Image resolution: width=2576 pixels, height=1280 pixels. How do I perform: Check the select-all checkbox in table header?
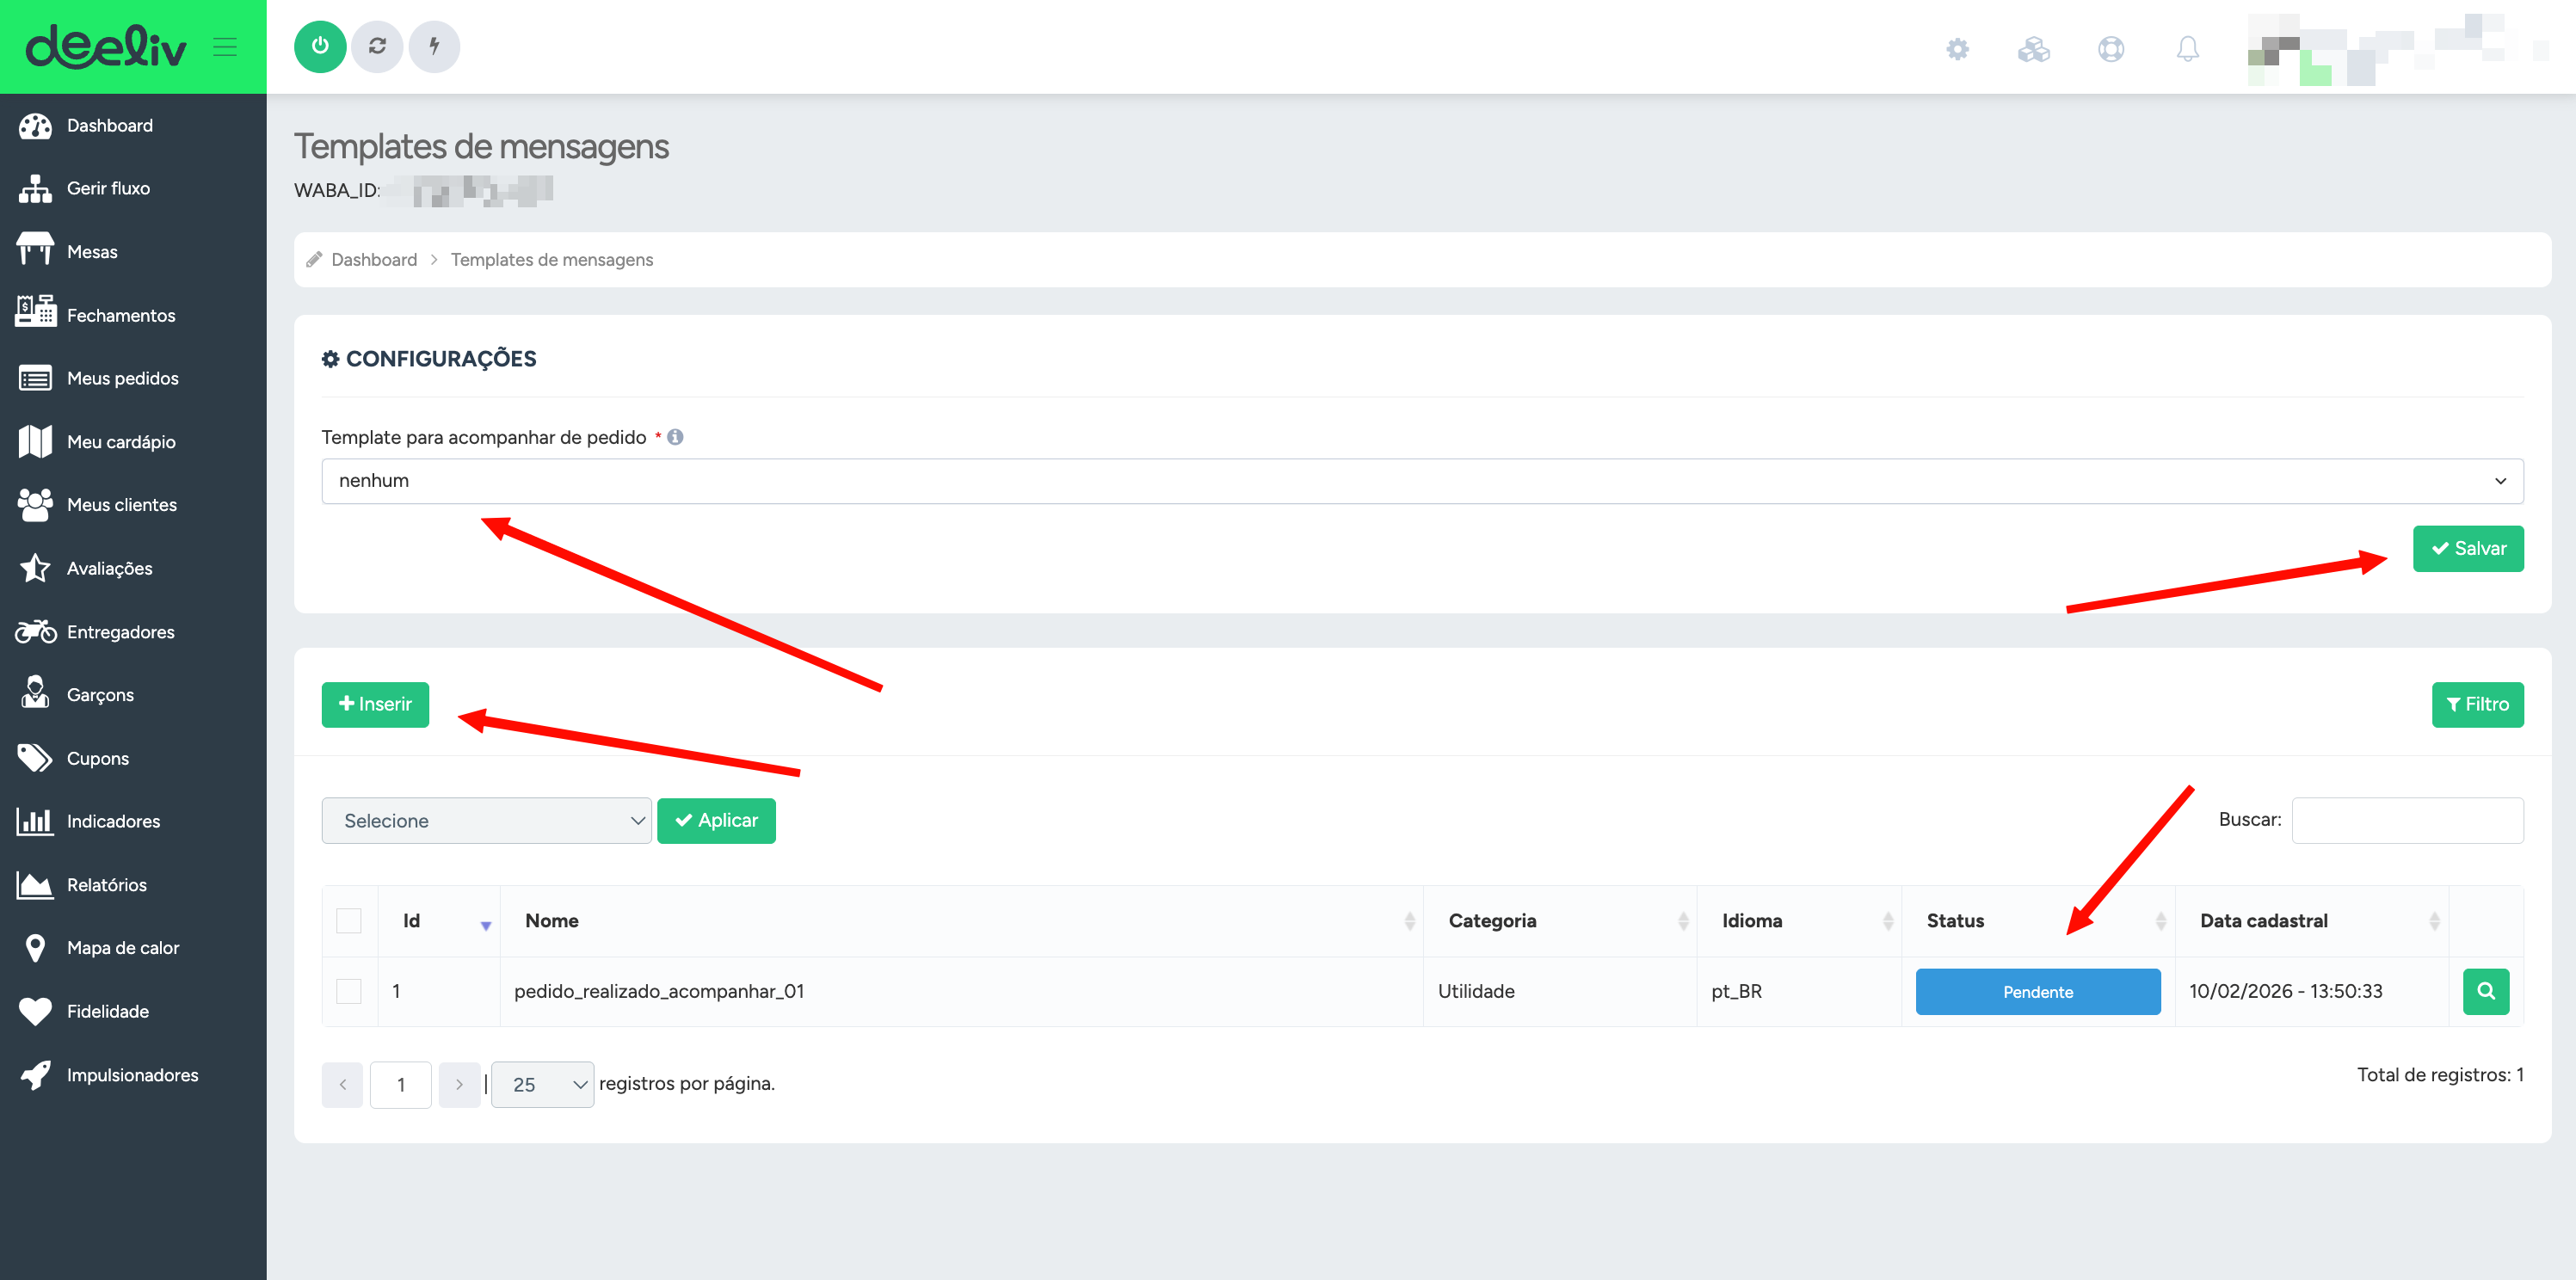point(349,920)
